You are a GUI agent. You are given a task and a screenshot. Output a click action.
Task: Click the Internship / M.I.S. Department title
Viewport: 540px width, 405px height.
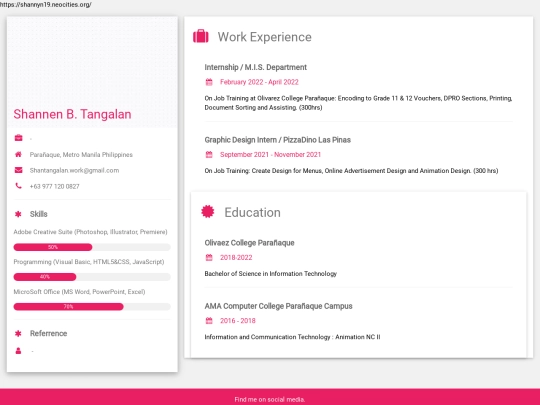pyautogui.click(x=256, y=67)
